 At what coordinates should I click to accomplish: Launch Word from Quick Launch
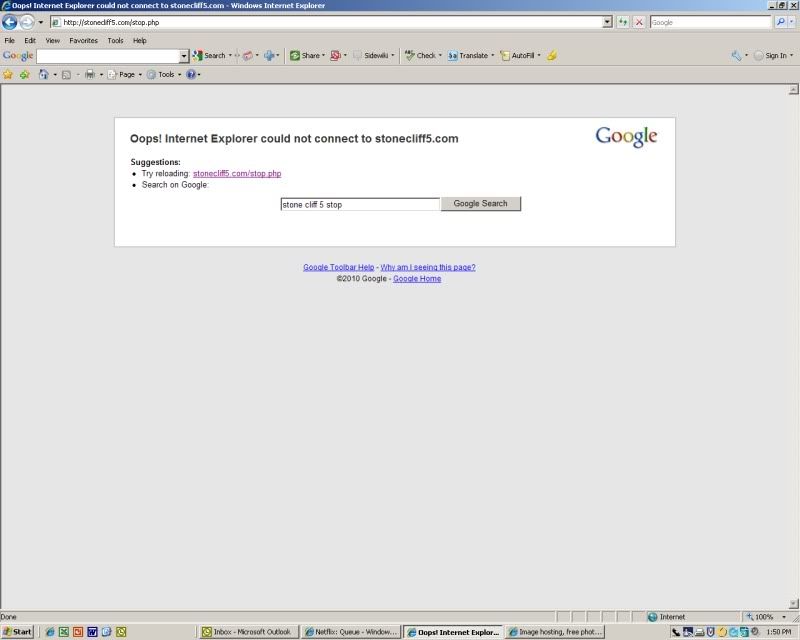pos(92,632)
